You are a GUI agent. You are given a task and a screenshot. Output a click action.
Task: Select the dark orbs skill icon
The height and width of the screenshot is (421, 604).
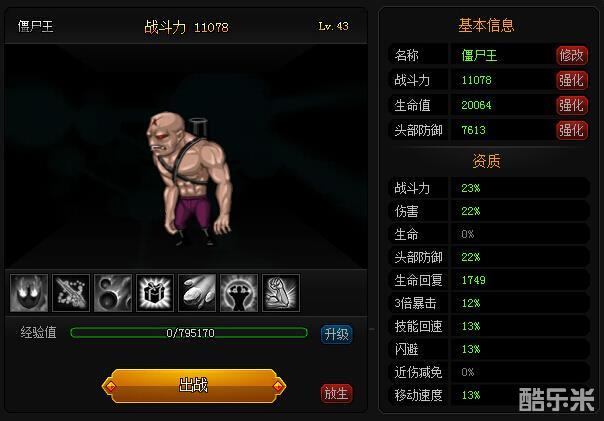click(113, 293)
